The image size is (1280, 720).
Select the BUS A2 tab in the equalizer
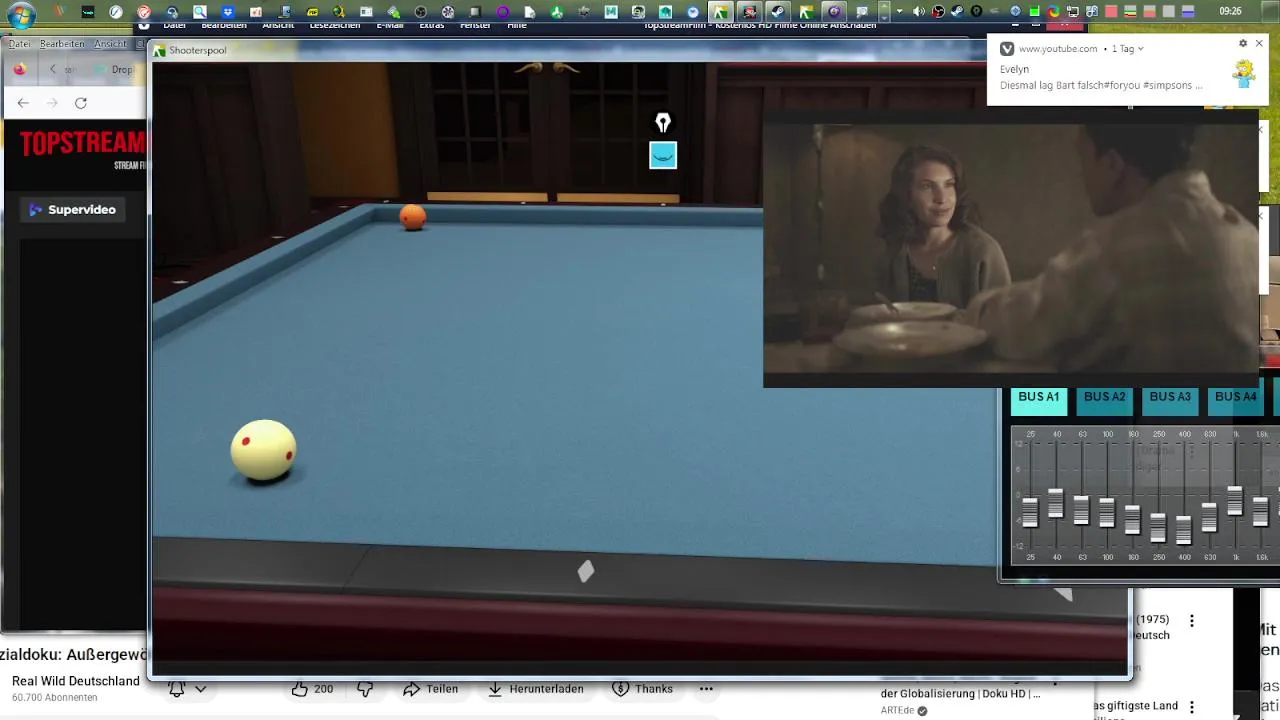pyautogui.click(x=1104, y=400)
